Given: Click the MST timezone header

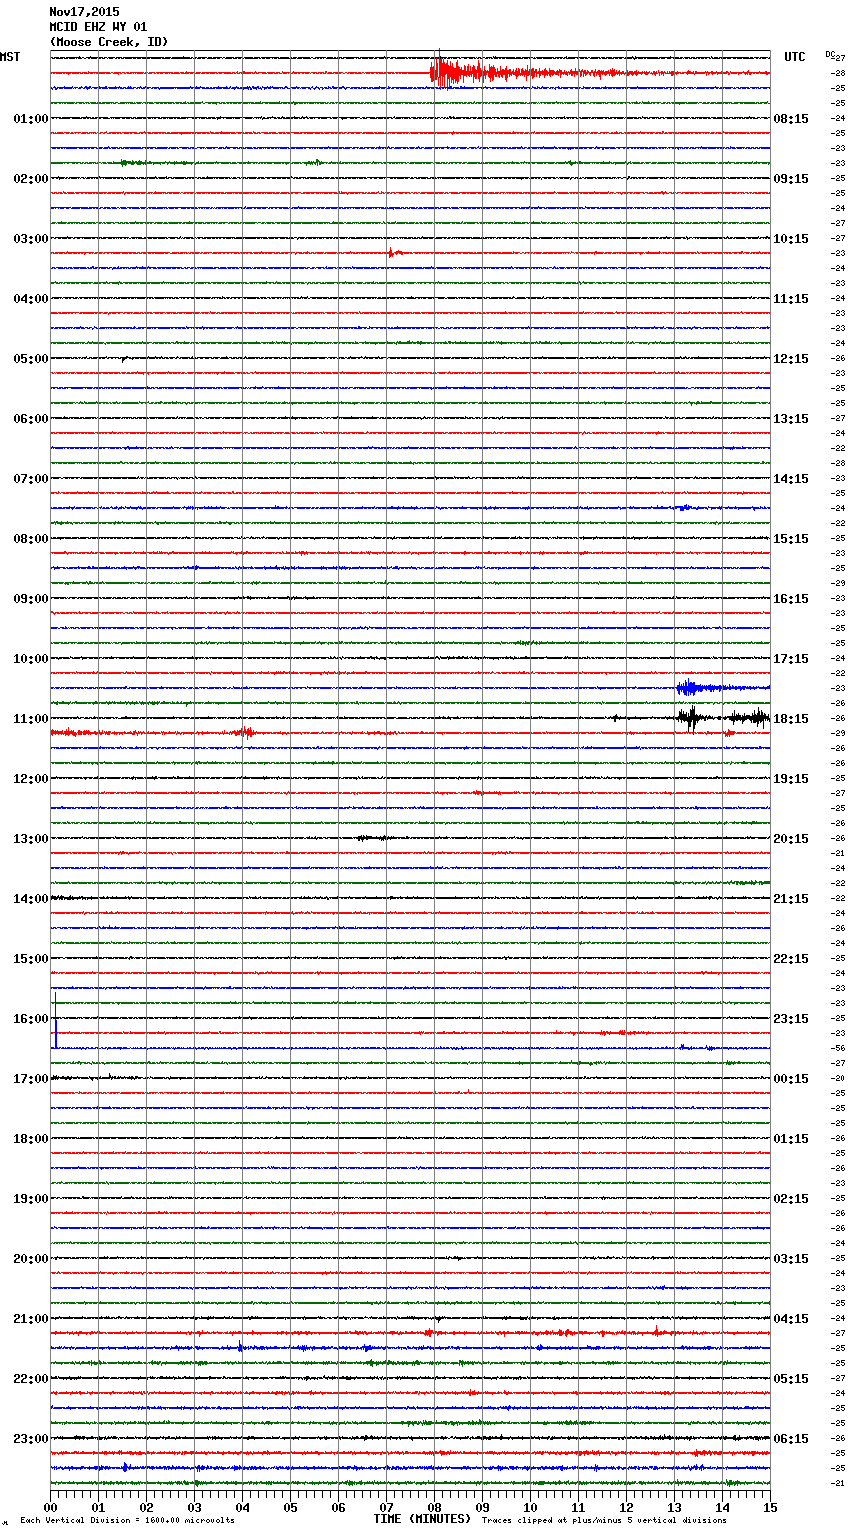Looking at the screenshot, I should point(10,57).
